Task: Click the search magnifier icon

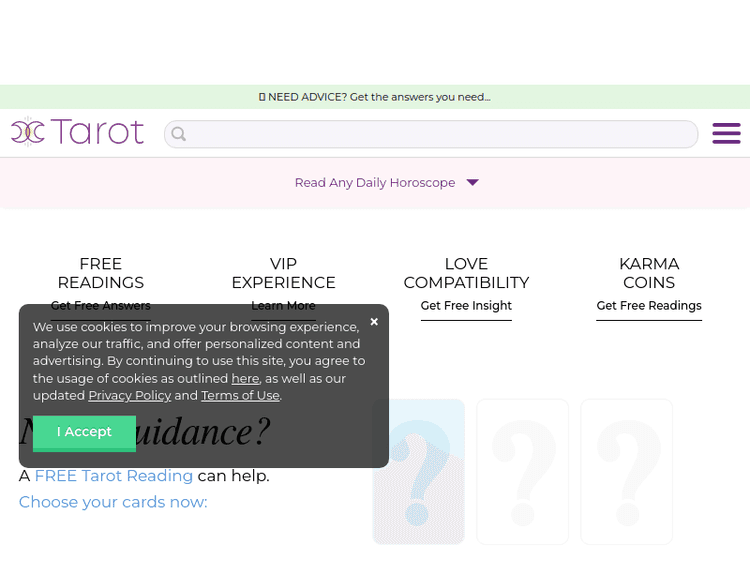Action: 178,134
